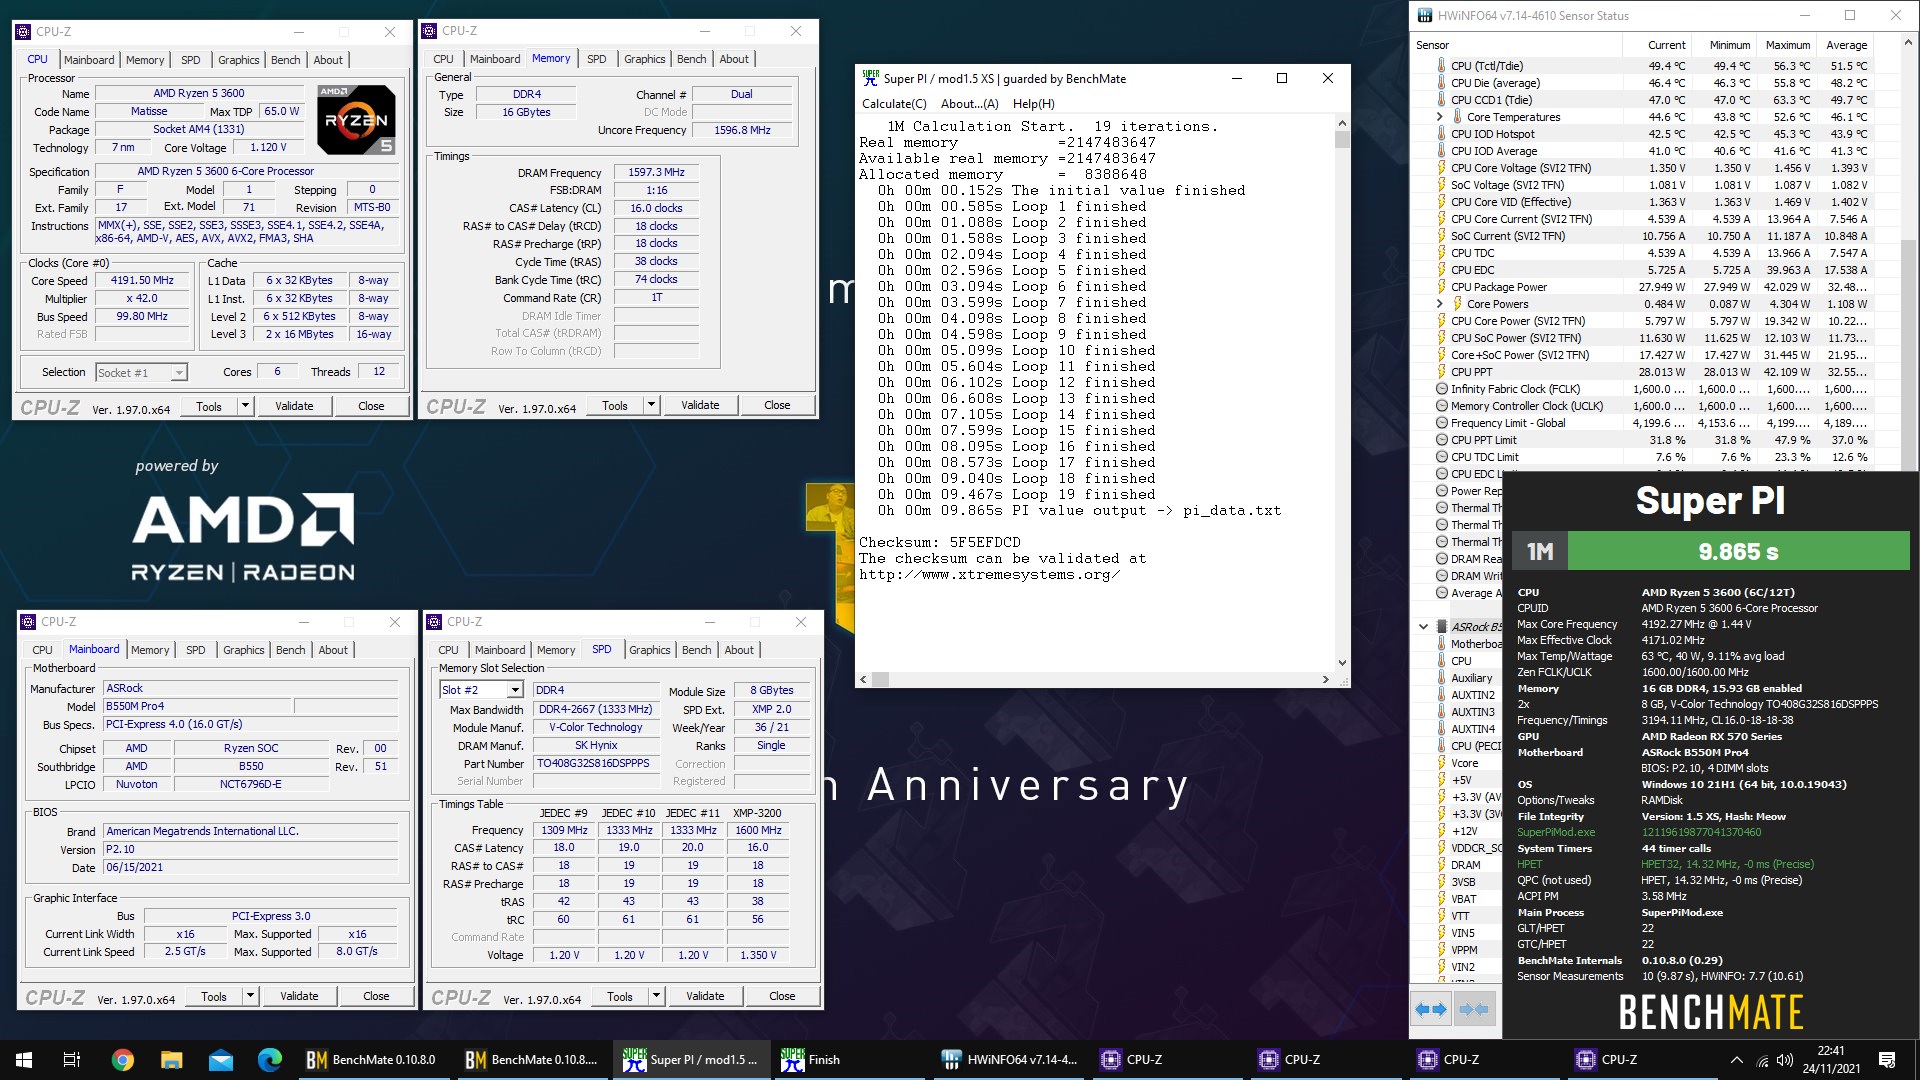The height and width of the screenshot is (1080, 1920).
Task: Switch to Bench tab in CPU window
Action: coord(285,60)
